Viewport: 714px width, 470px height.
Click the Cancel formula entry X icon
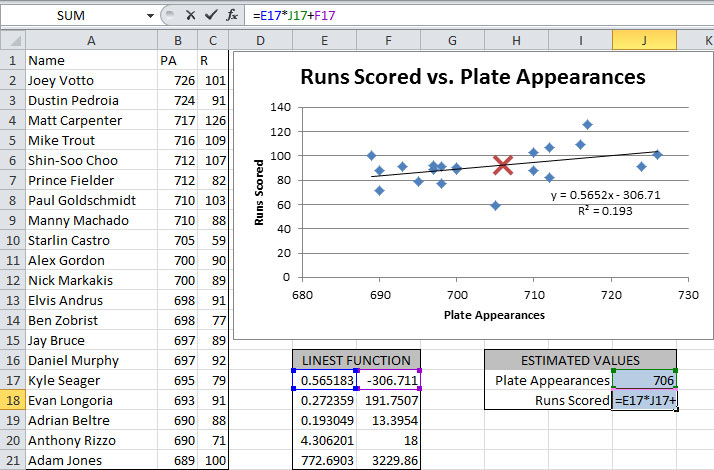[x=191, y=16]
